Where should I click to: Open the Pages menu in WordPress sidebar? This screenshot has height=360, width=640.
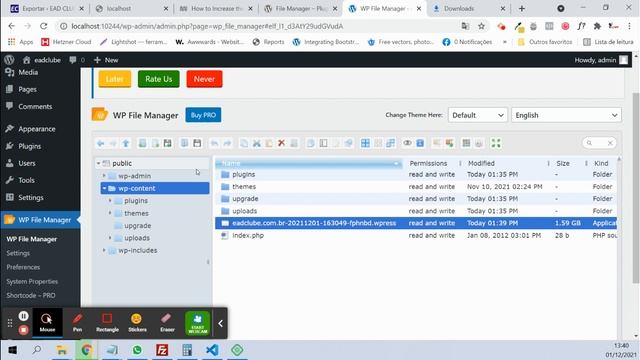tap(27, 89)
